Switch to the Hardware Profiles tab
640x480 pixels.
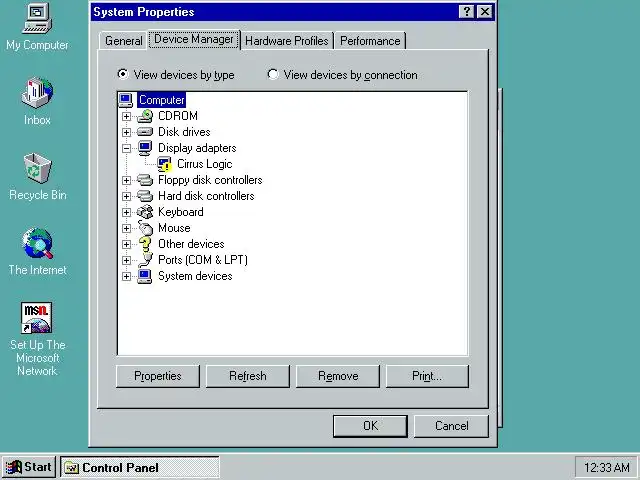coord(287,41)
